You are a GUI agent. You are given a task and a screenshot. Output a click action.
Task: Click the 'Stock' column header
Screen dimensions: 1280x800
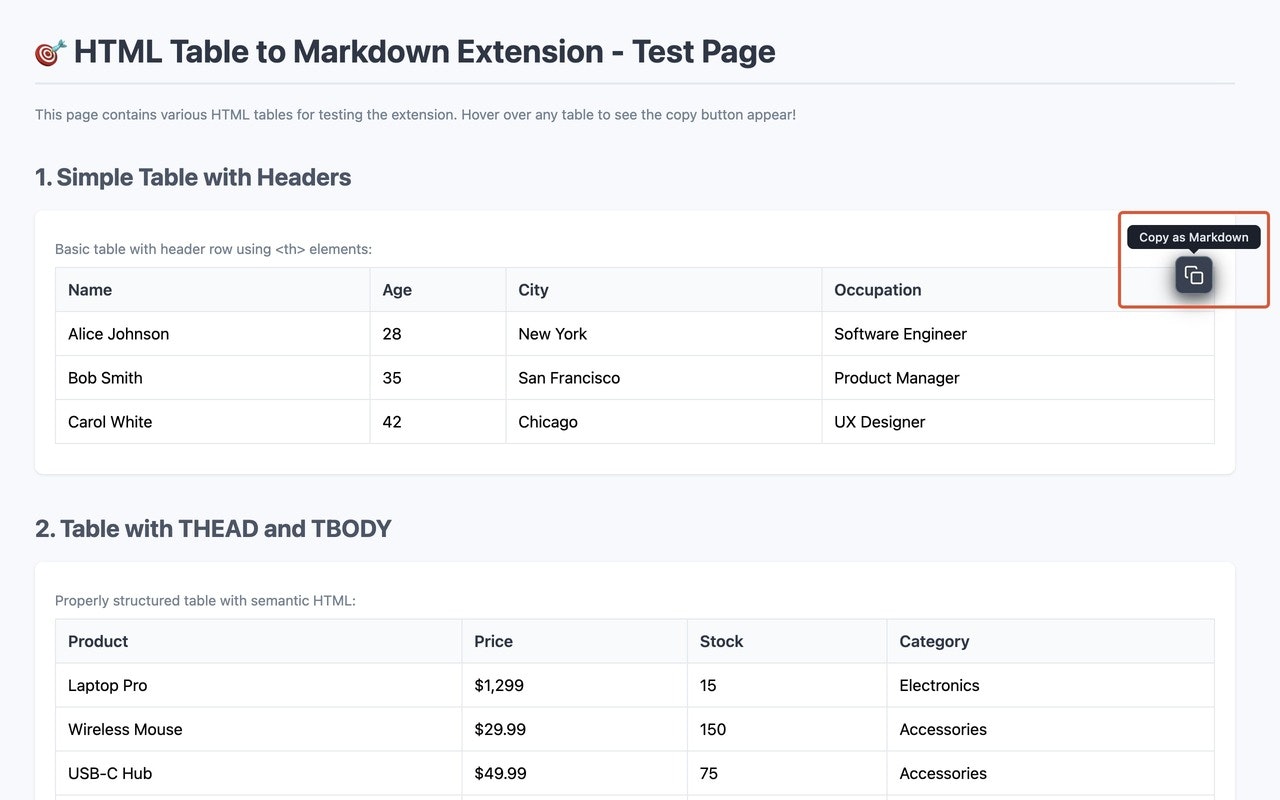[x=787, y=641]
